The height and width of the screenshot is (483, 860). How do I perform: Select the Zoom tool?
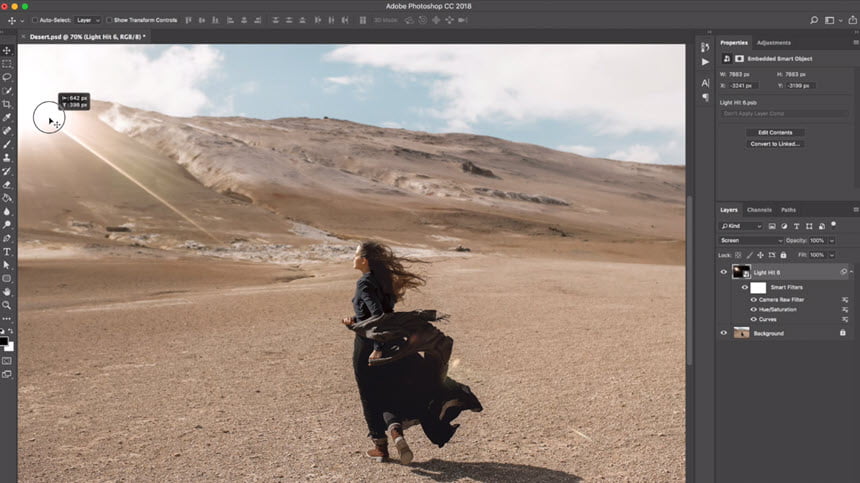[7, 305]
